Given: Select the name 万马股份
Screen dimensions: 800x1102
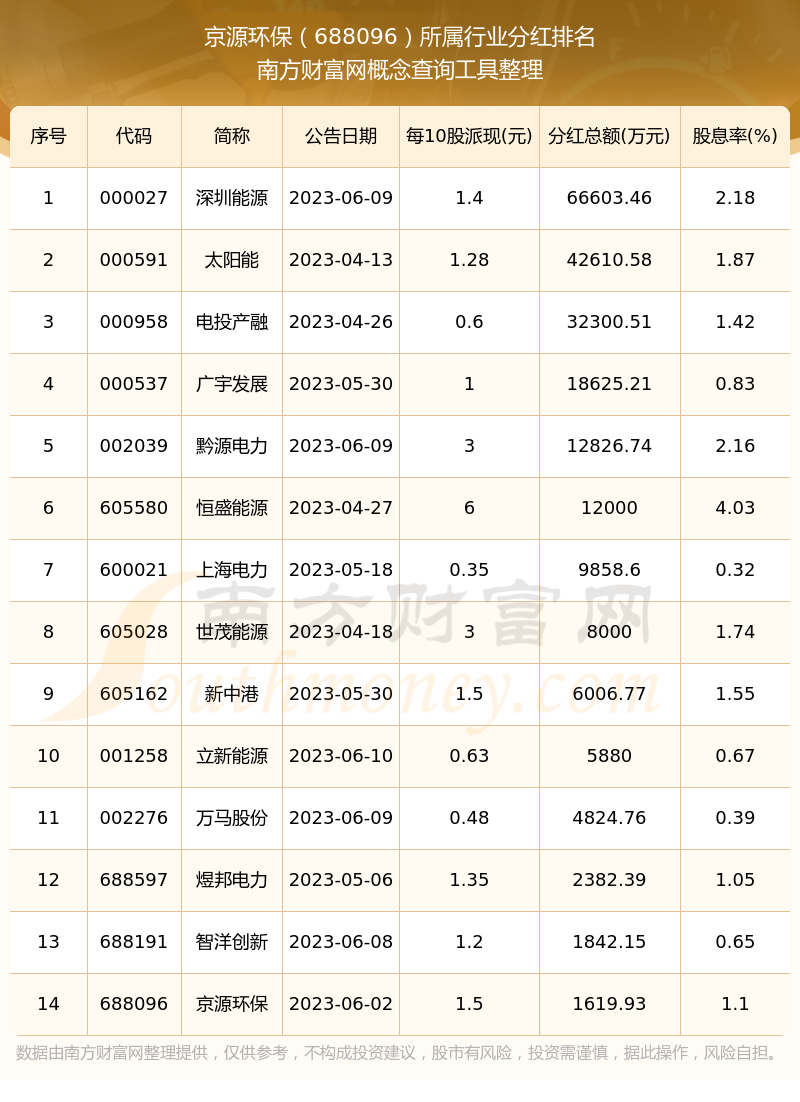Looking at the screenshot, I should (232, 818).
